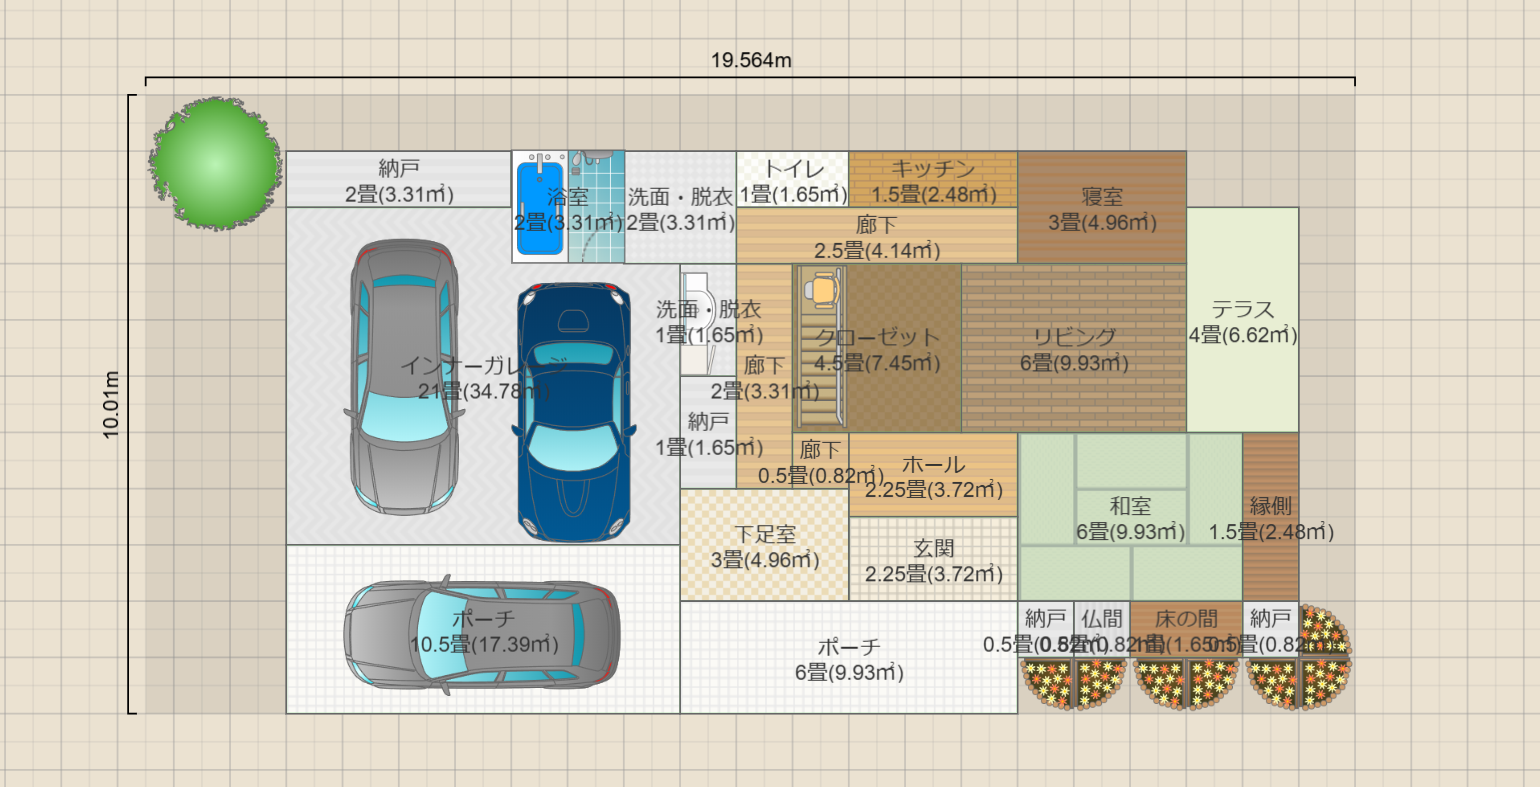Select the リビング 6畳(9.93㎡) room
Image resolution: width=1540 pixels, height=787 pixels.
pyautogui.click(x=1074, y=348)
